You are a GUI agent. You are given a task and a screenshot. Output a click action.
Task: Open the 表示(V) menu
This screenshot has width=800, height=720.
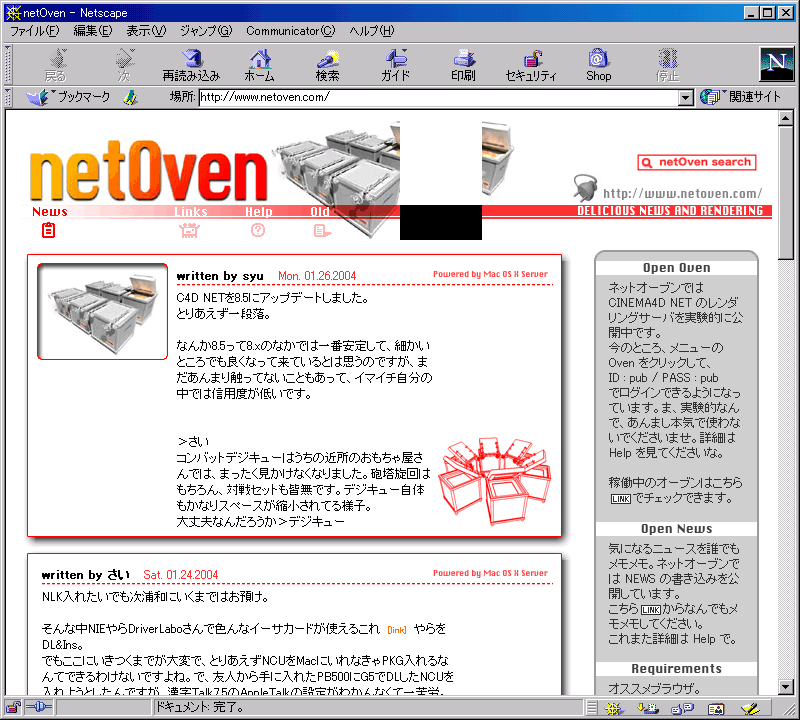pyautogui.click(x=146, y=31)
